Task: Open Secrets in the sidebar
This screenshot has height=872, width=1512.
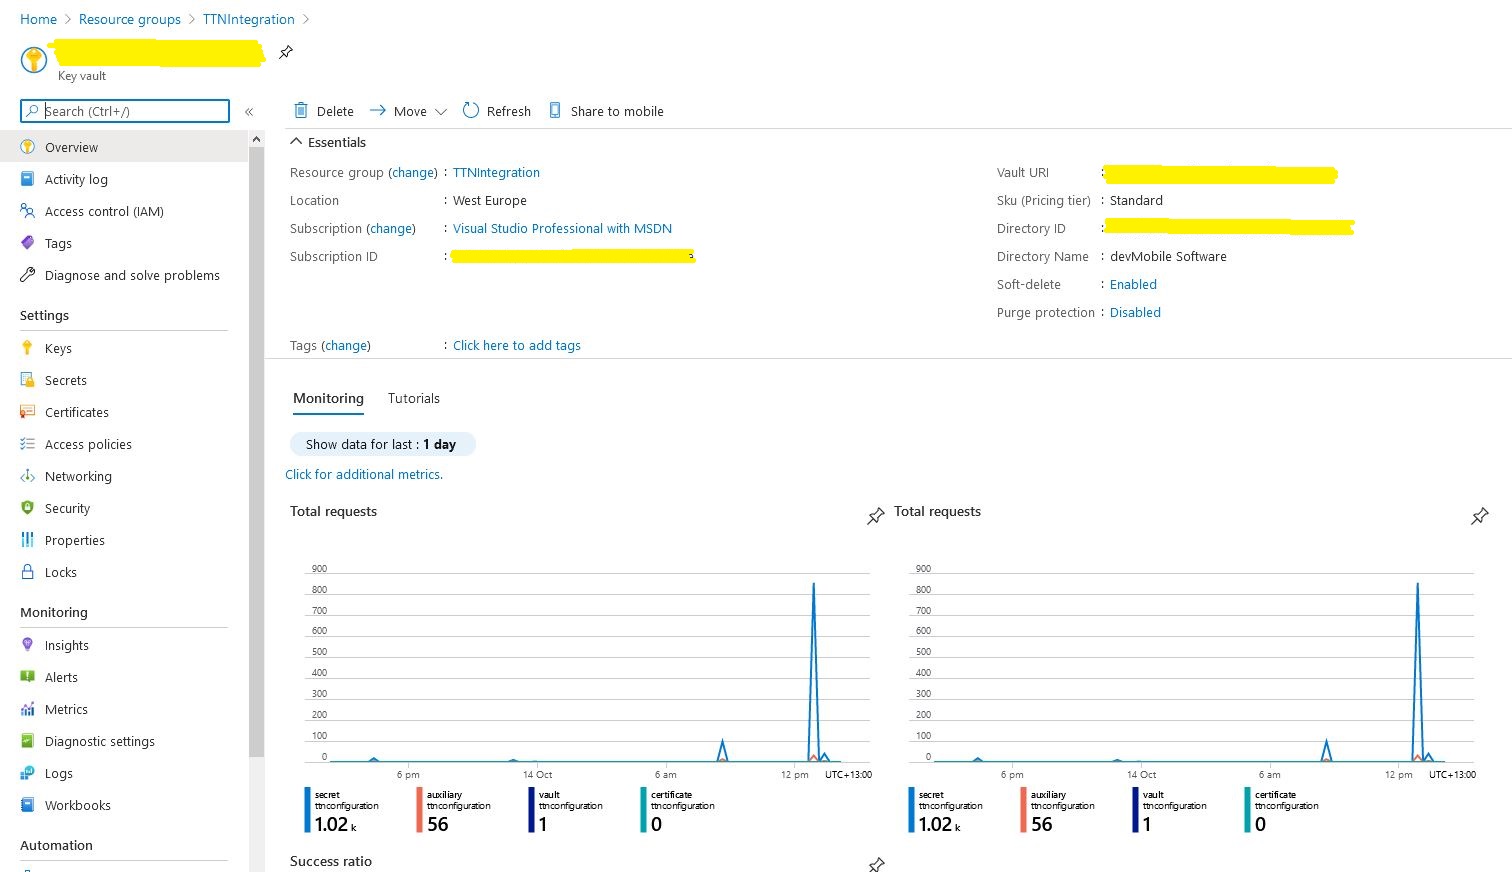Action: tap(65, 381)
